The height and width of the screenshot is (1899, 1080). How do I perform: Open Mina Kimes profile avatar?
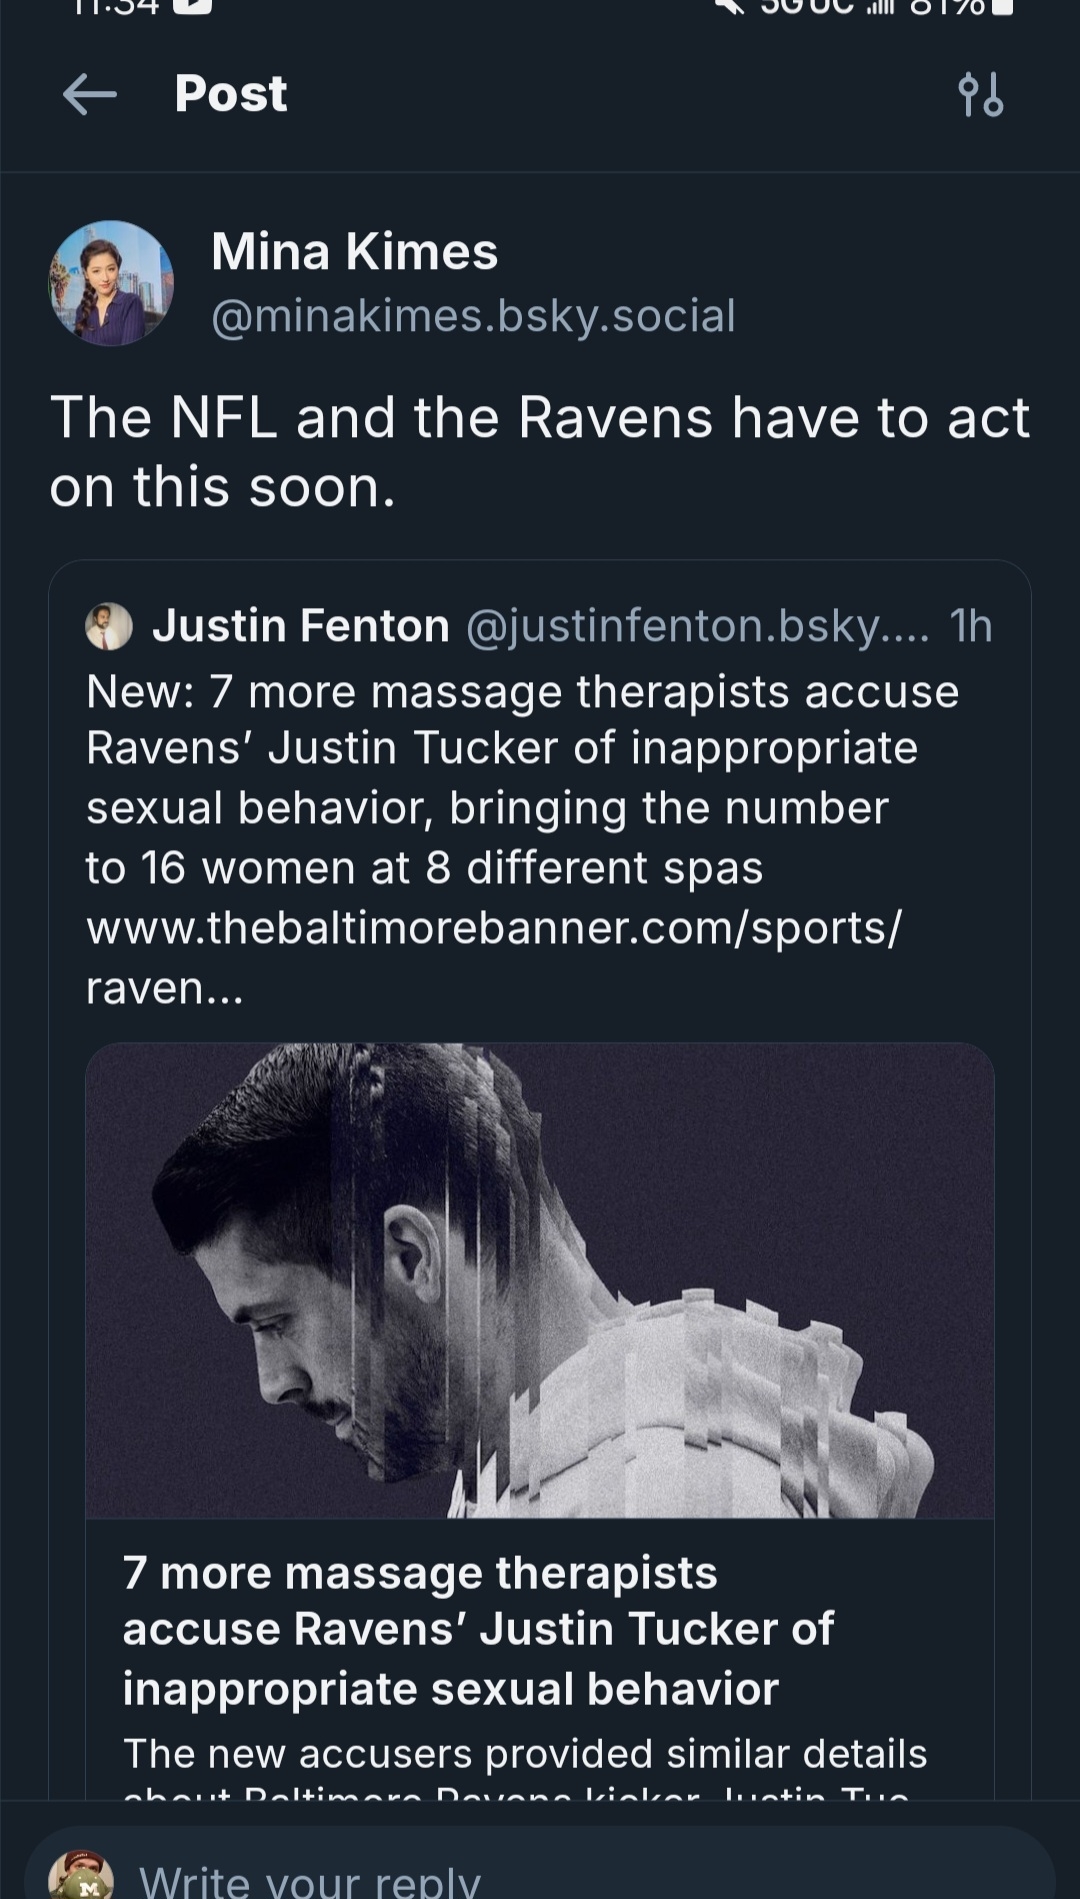pos(111,284)
